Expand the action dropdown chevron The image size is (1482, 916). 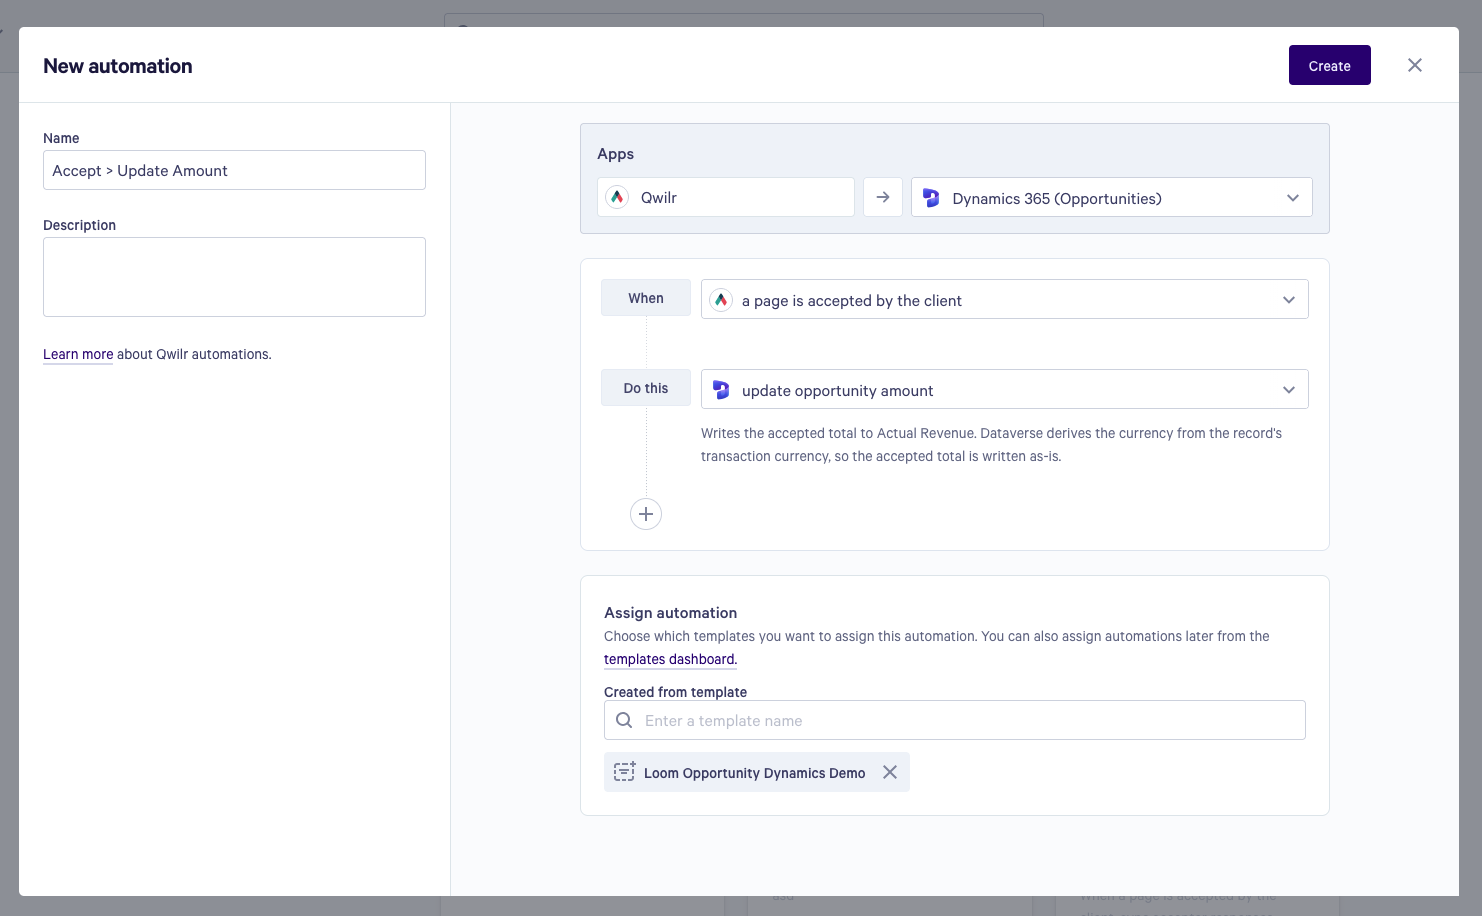coord(1289,390)
